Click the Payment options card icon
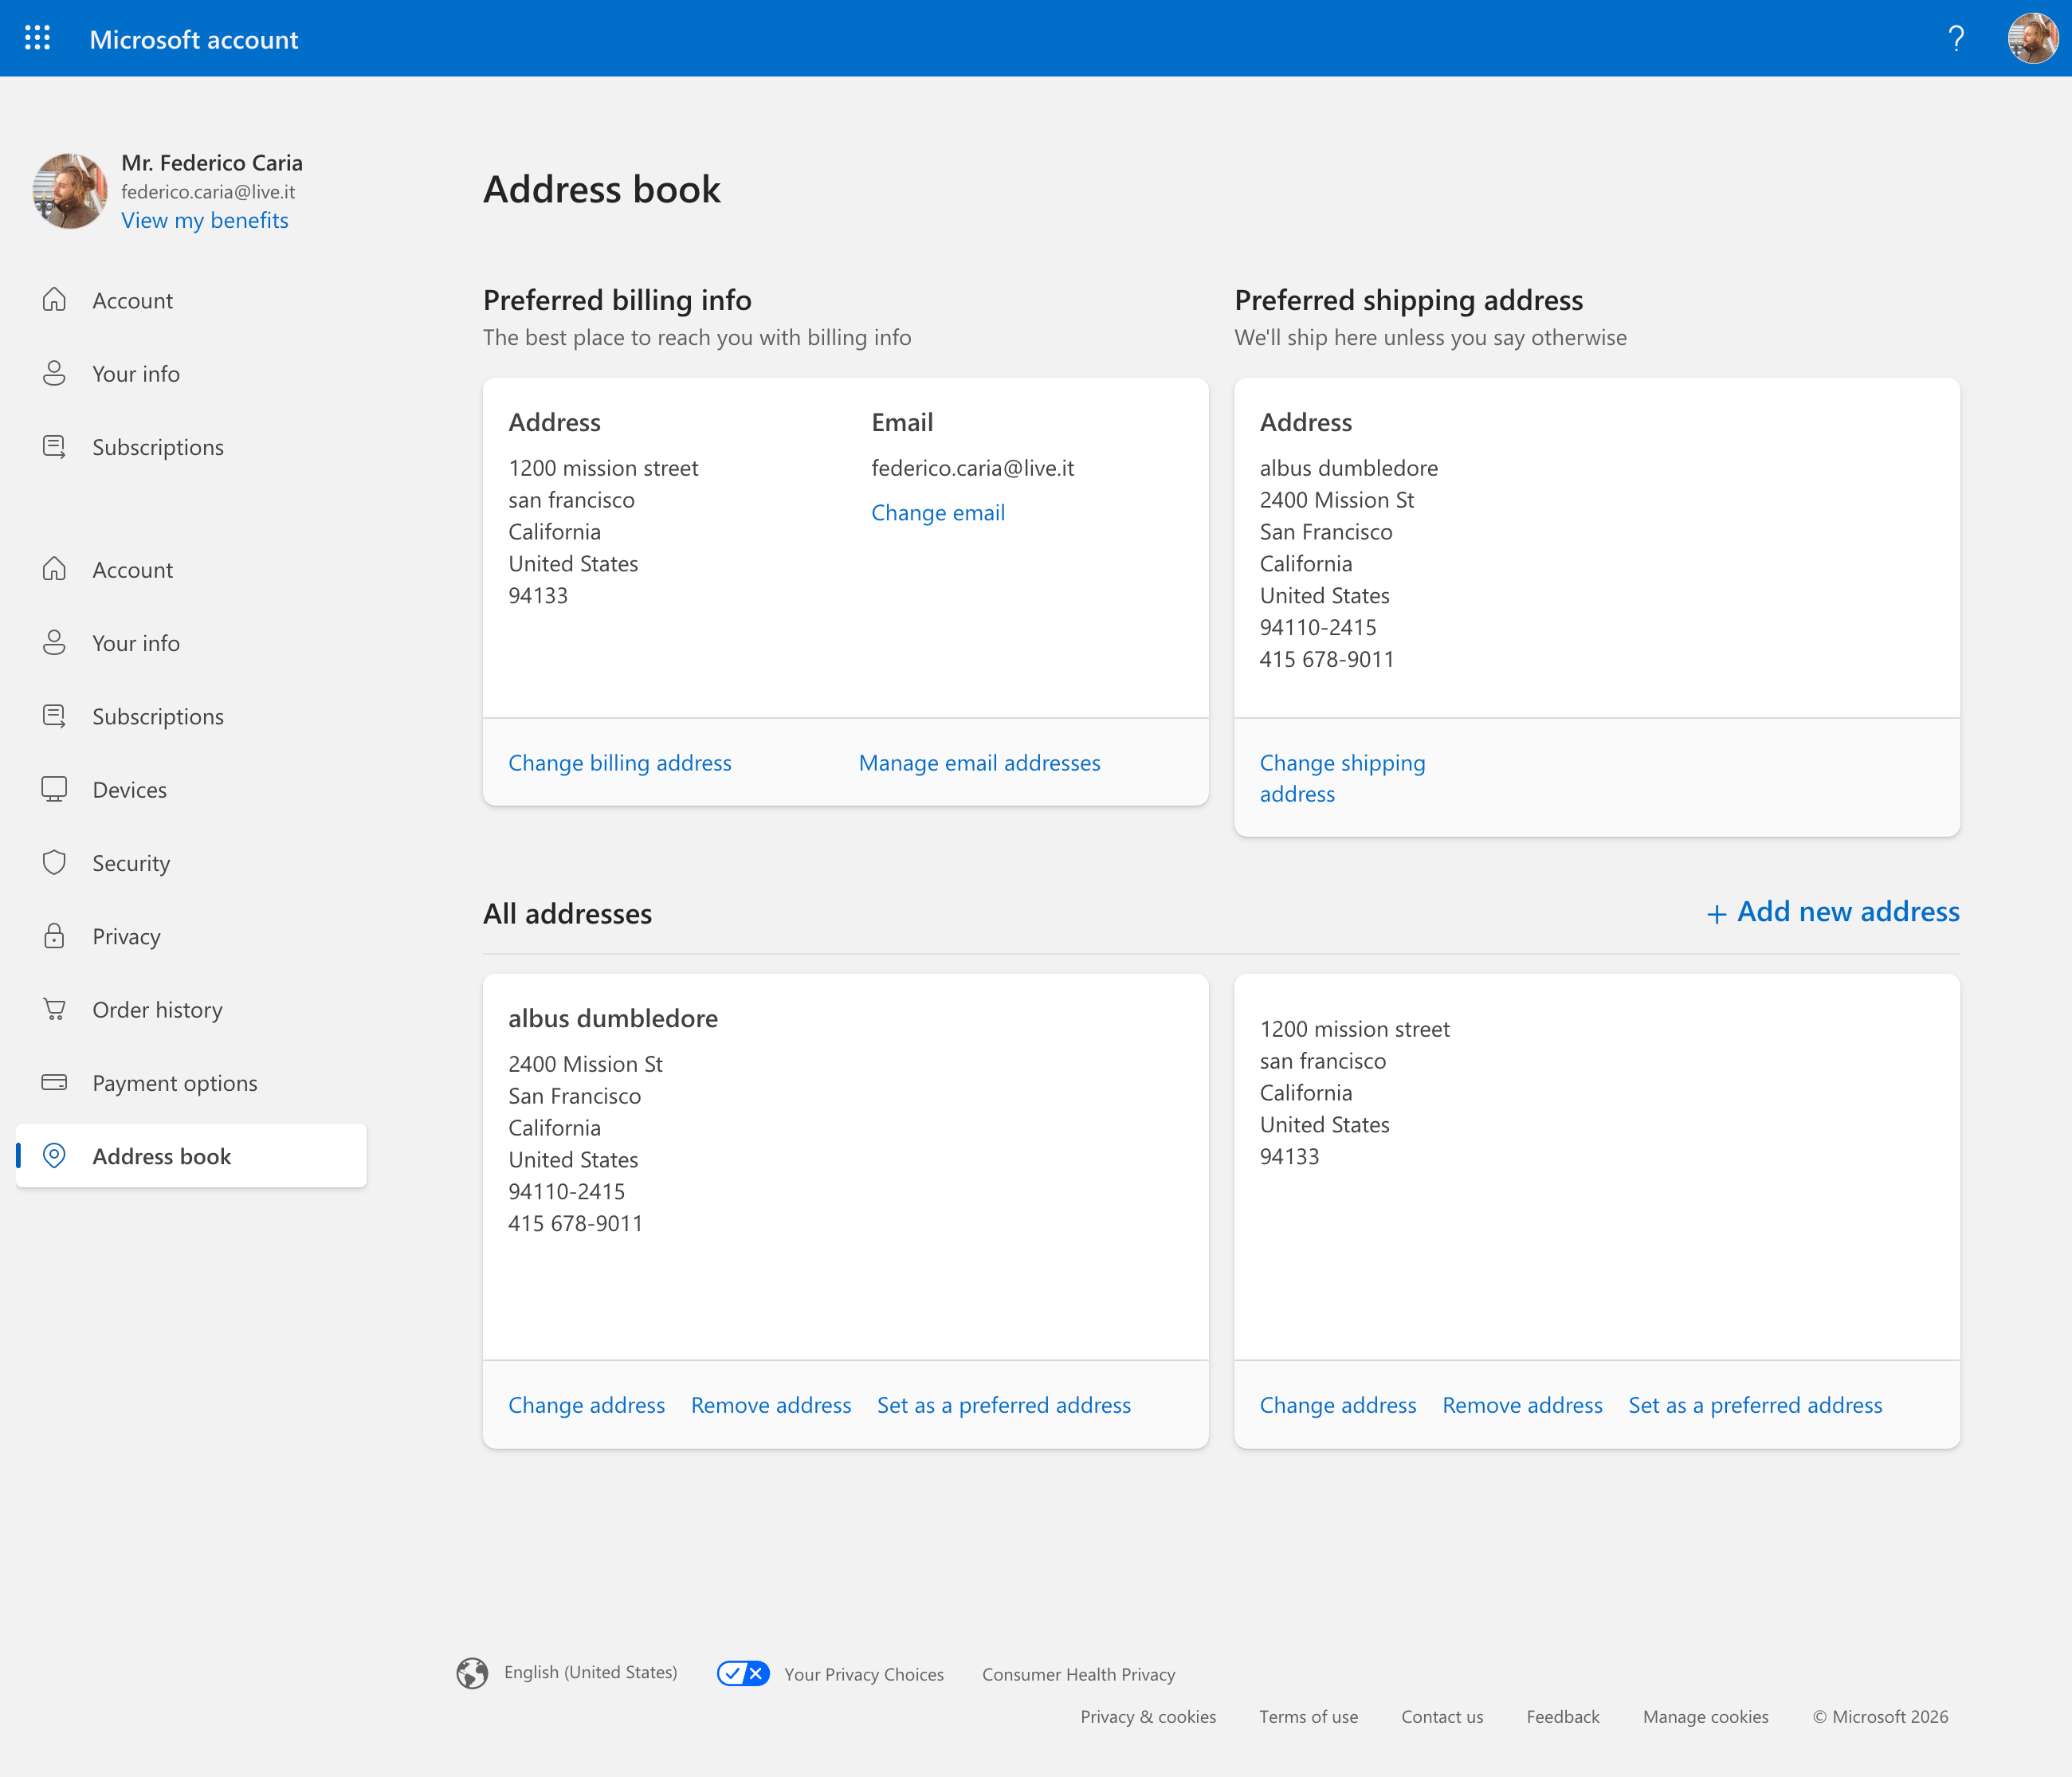2072x1777 pixels. (x=54, y=1082)
